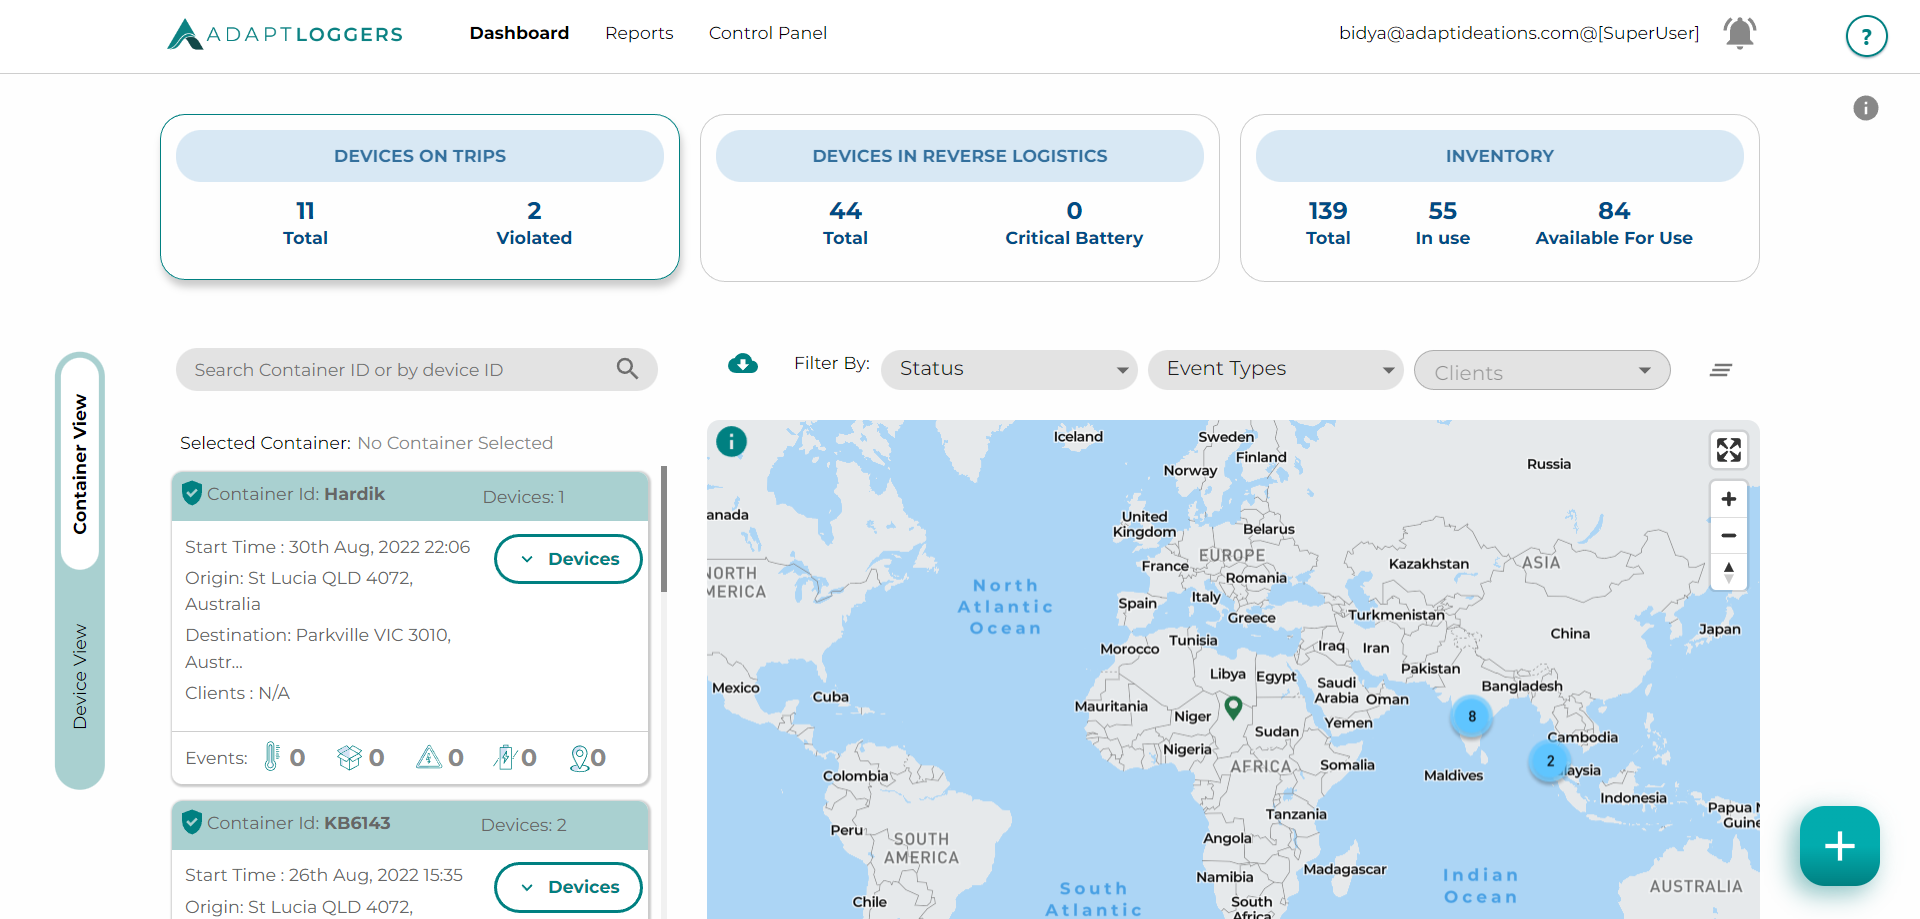The width and height of the screenshot is (1920, 919).
Task: Click the Hardik box event icon
Action: click(x=349, y=758)
